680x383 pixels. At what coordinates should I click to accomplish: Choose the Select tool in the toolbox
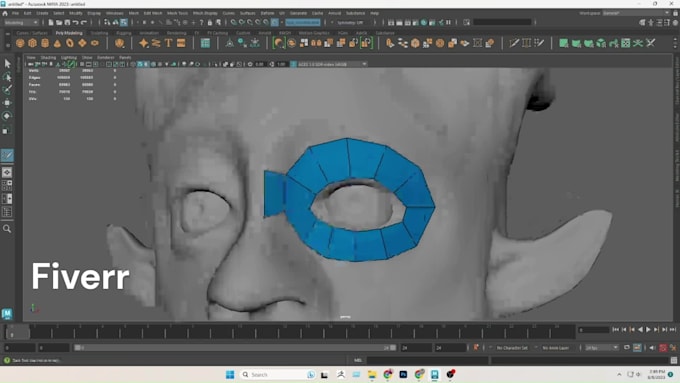[x=7, y=64]
